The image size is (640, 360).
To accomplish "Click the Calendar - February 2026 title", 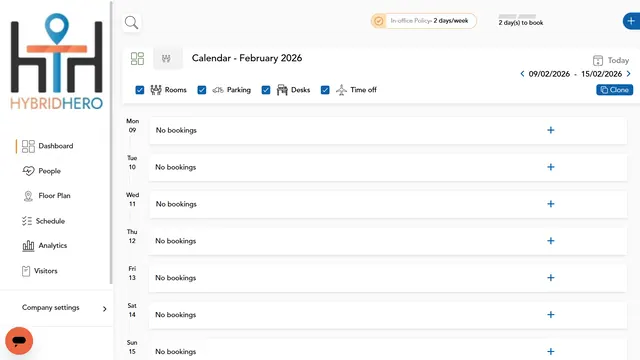I will tap(247, 58).
